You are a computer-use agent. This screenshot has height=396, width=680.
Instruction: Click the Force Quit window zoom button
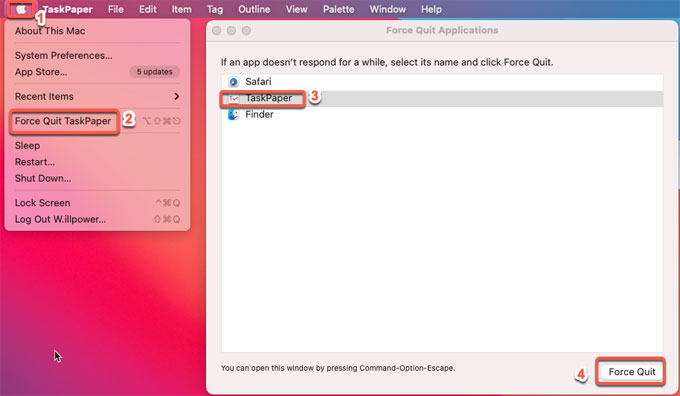[x=246, y=30]
